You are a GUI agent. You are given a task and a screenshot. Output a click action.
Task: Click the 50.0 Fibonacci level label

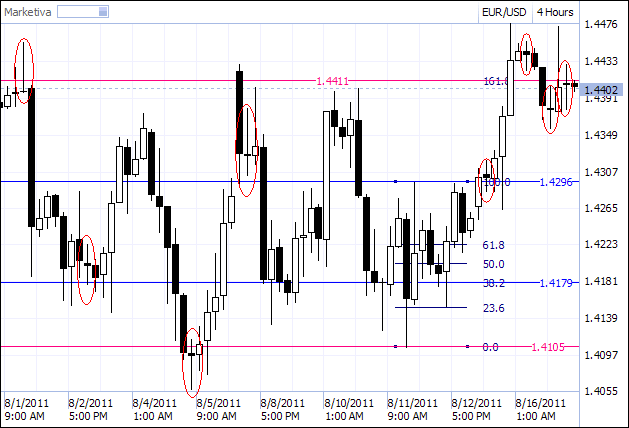point(493,264)
